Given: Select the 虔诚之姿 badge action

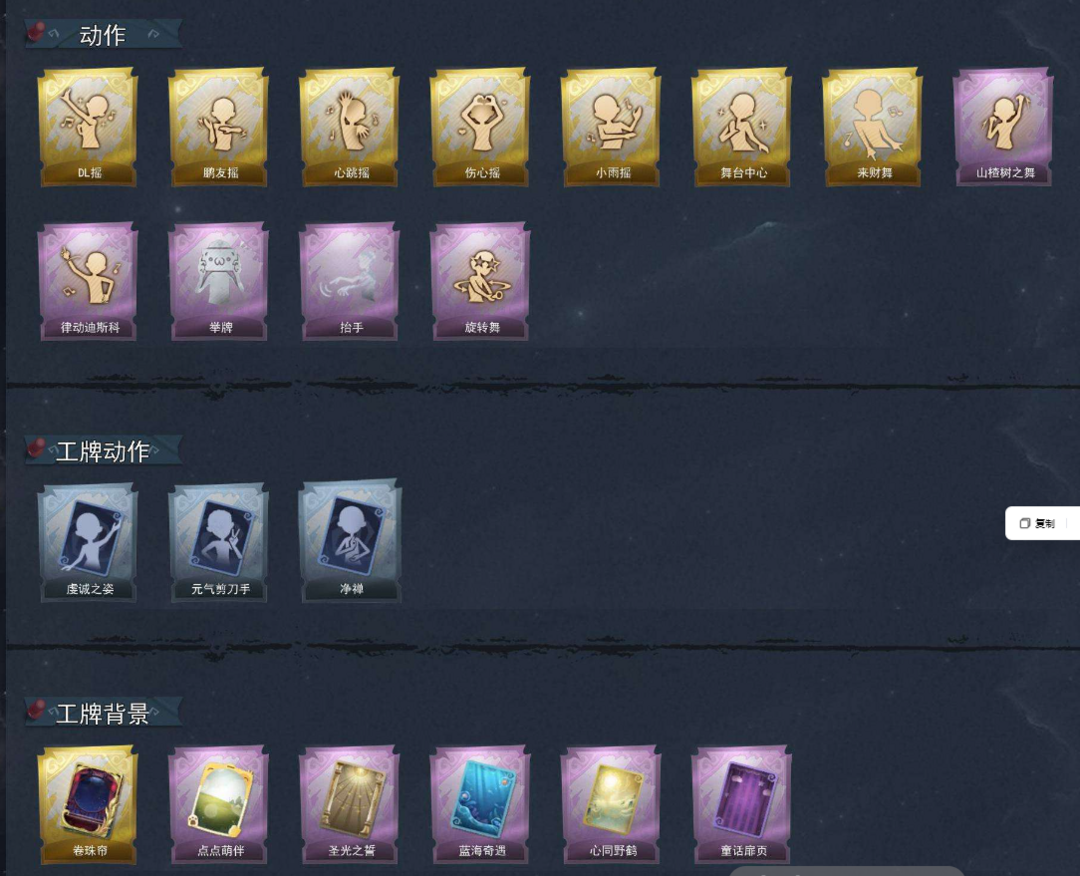Looking at the screenshot, I should click(x=88, y=542).
